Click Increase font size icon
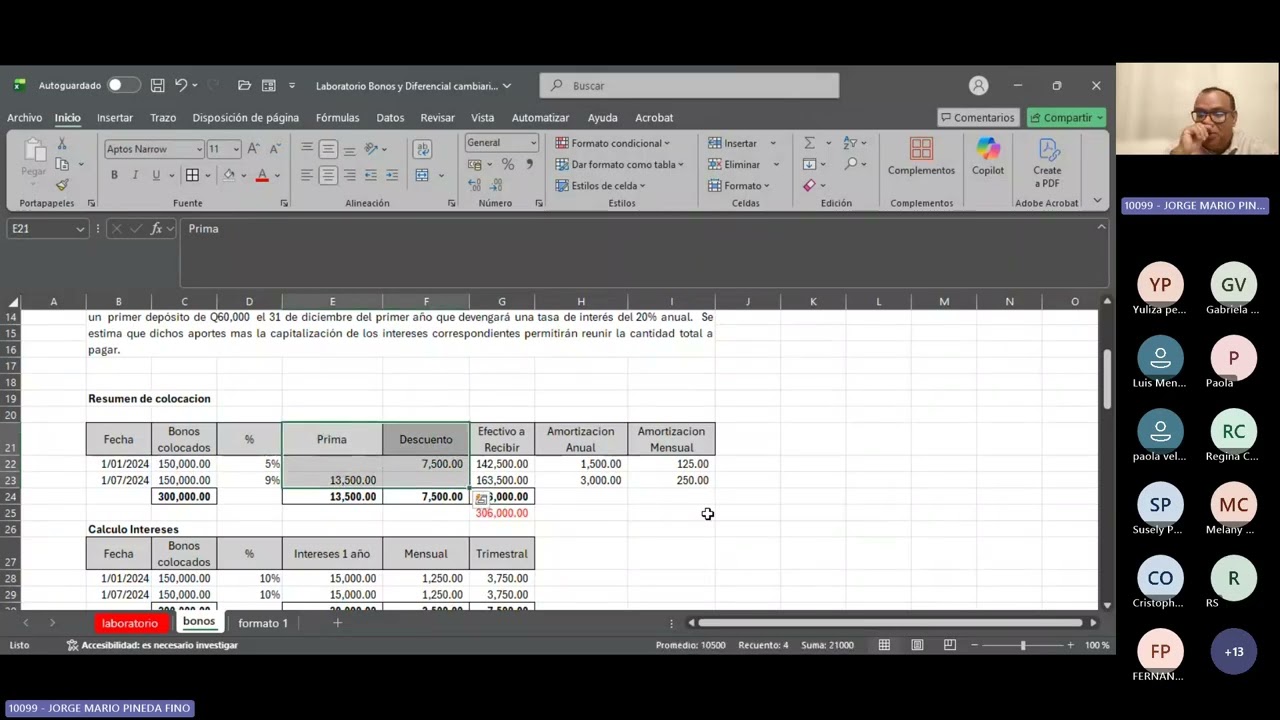Image resolution: width=1280 pixels, height=720 pixels. pyautogui.click(x=253, y=148)
